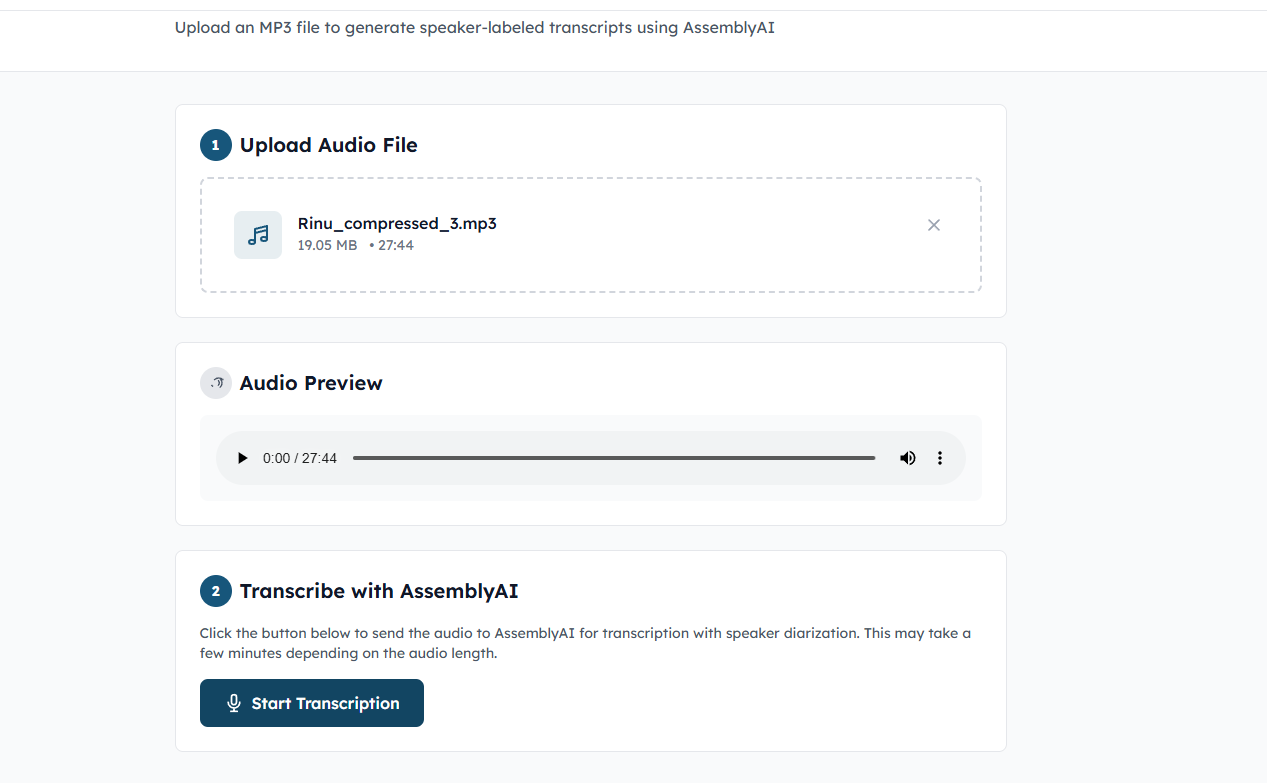1267x783 pixels.
Task: Select the Audio Preview waveform icon
Action: coord(215,382)
